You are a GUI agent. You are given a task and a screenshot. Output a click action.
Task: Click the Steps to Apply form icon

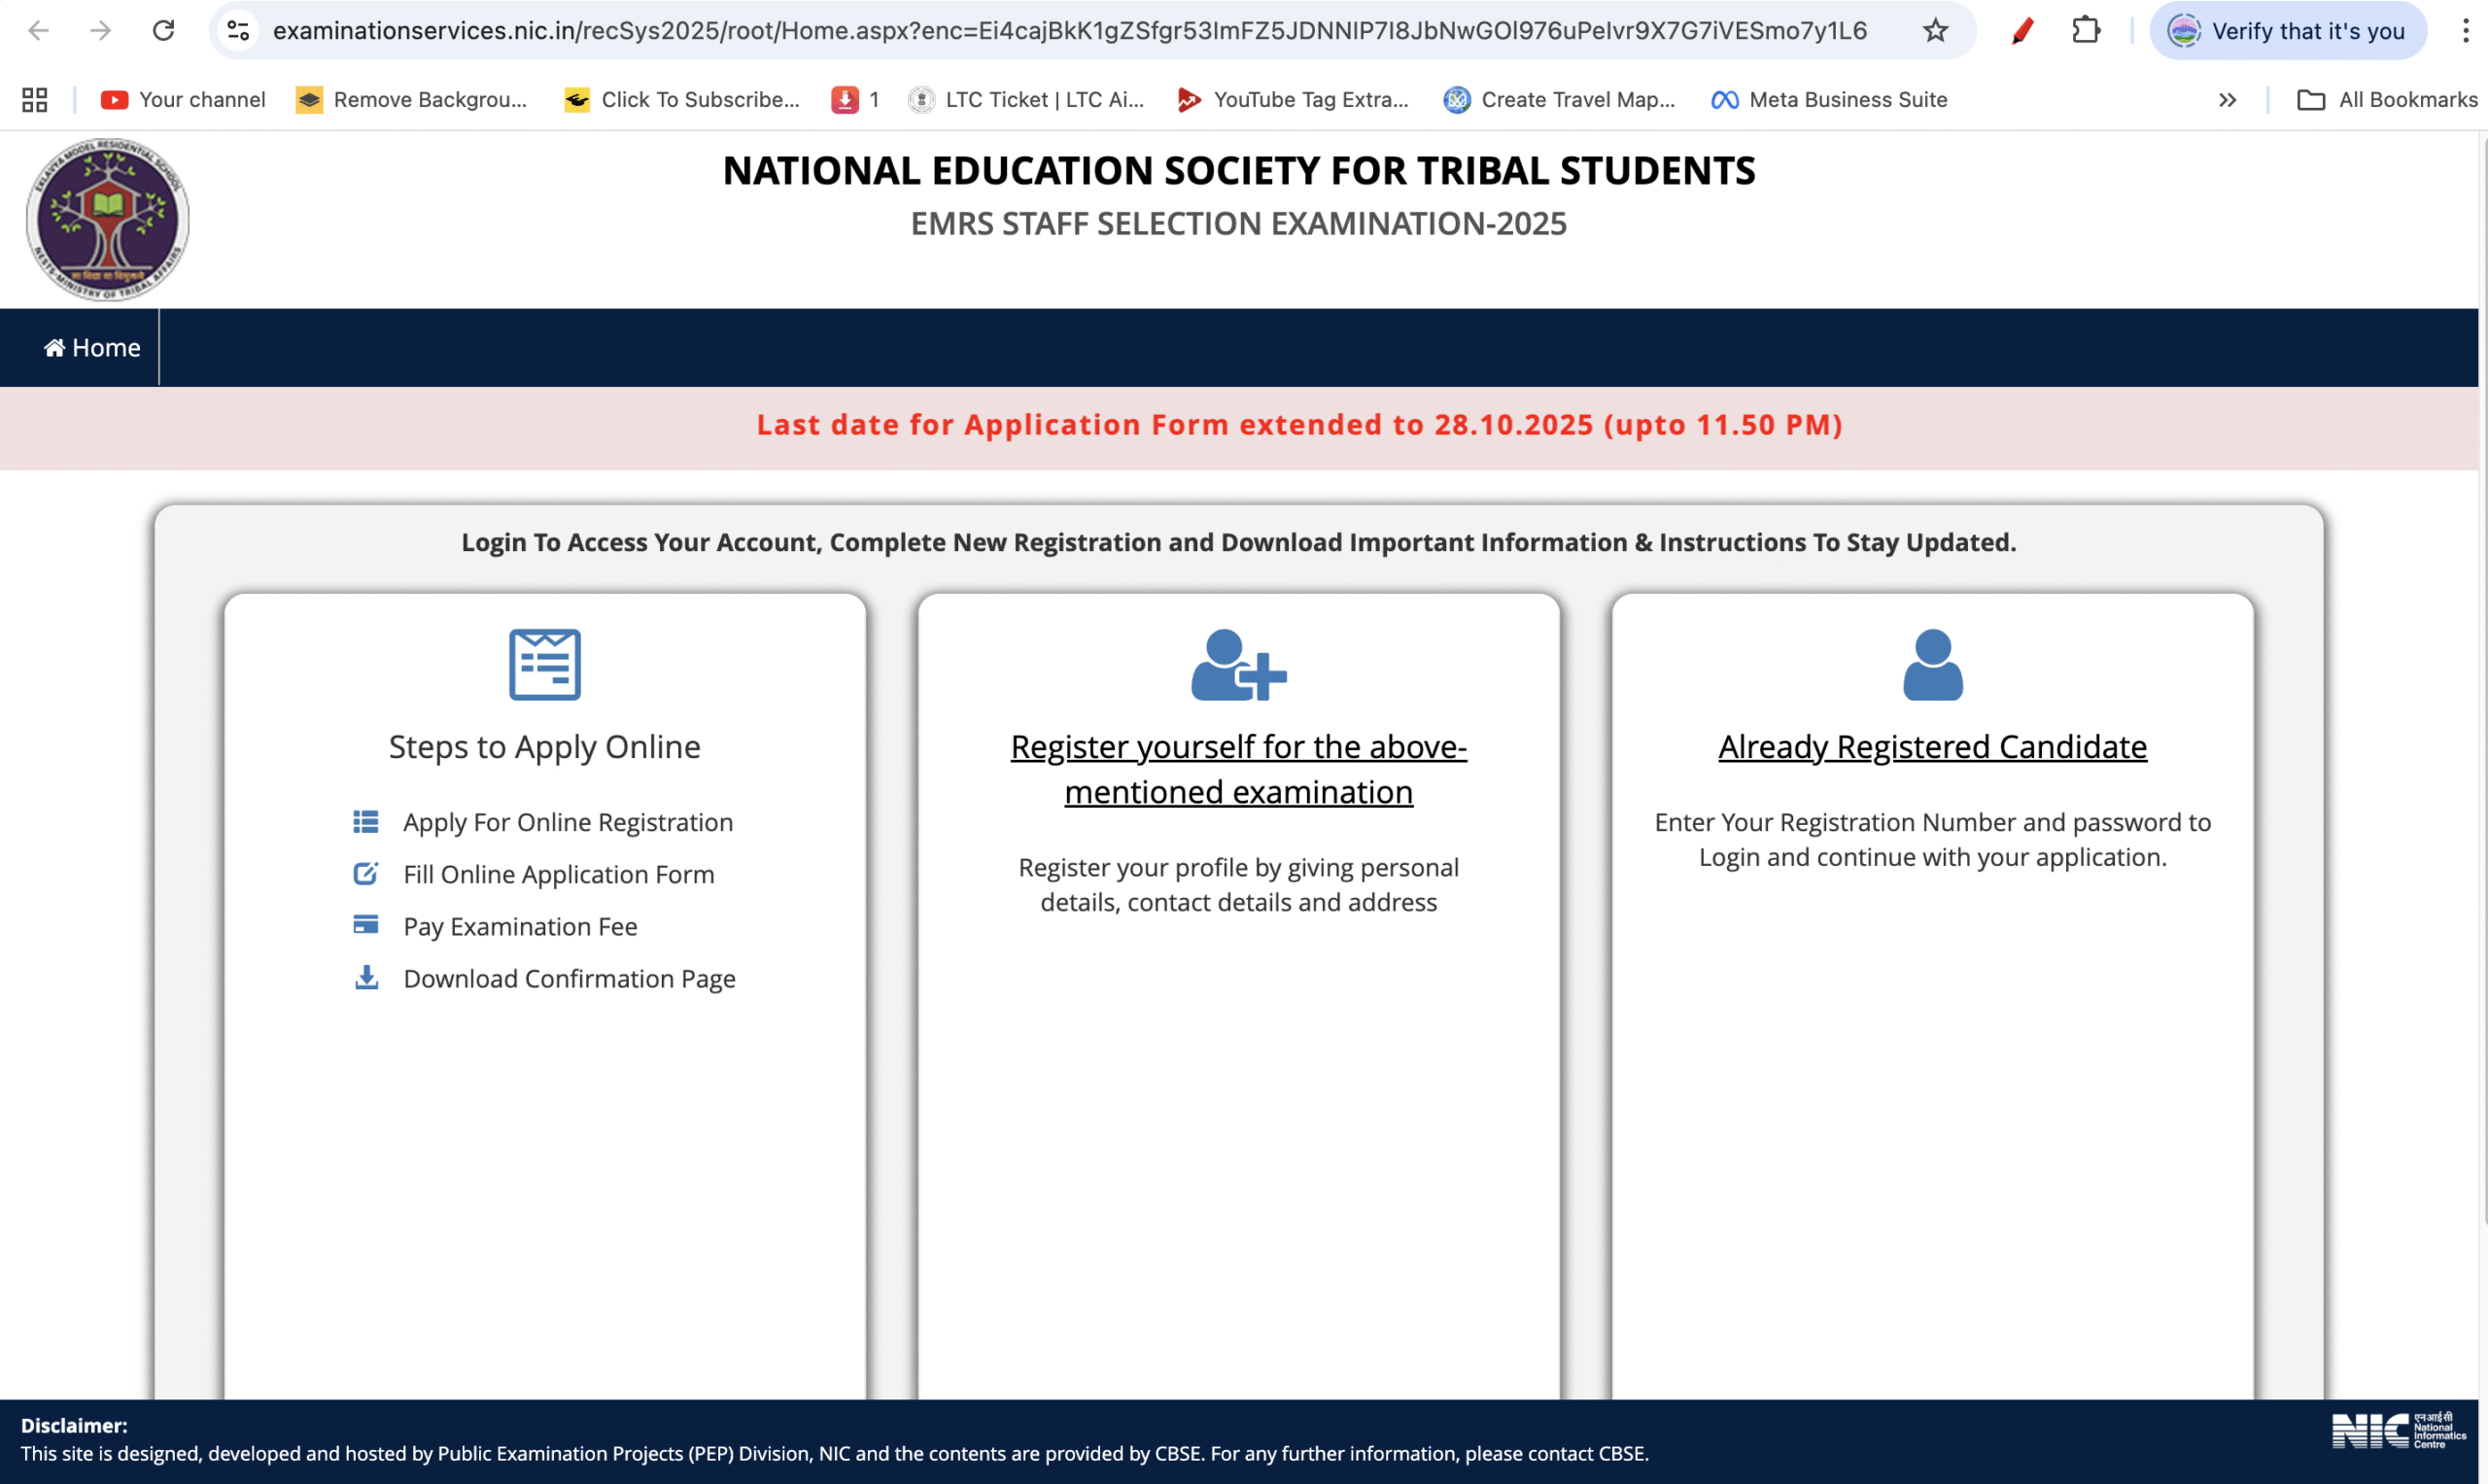tap(544, 665)
